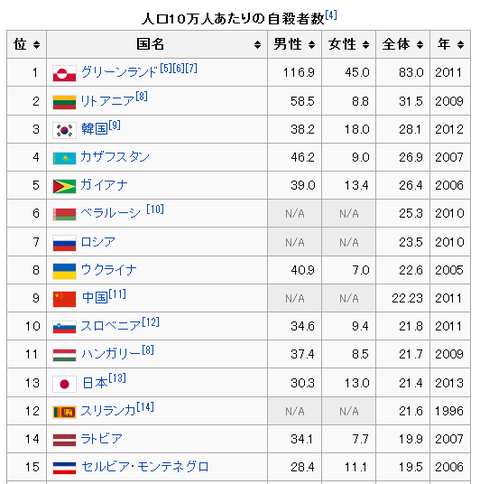Click the Kazakhstan flag icon
The image size is (480, 484).
coord(64,158)
